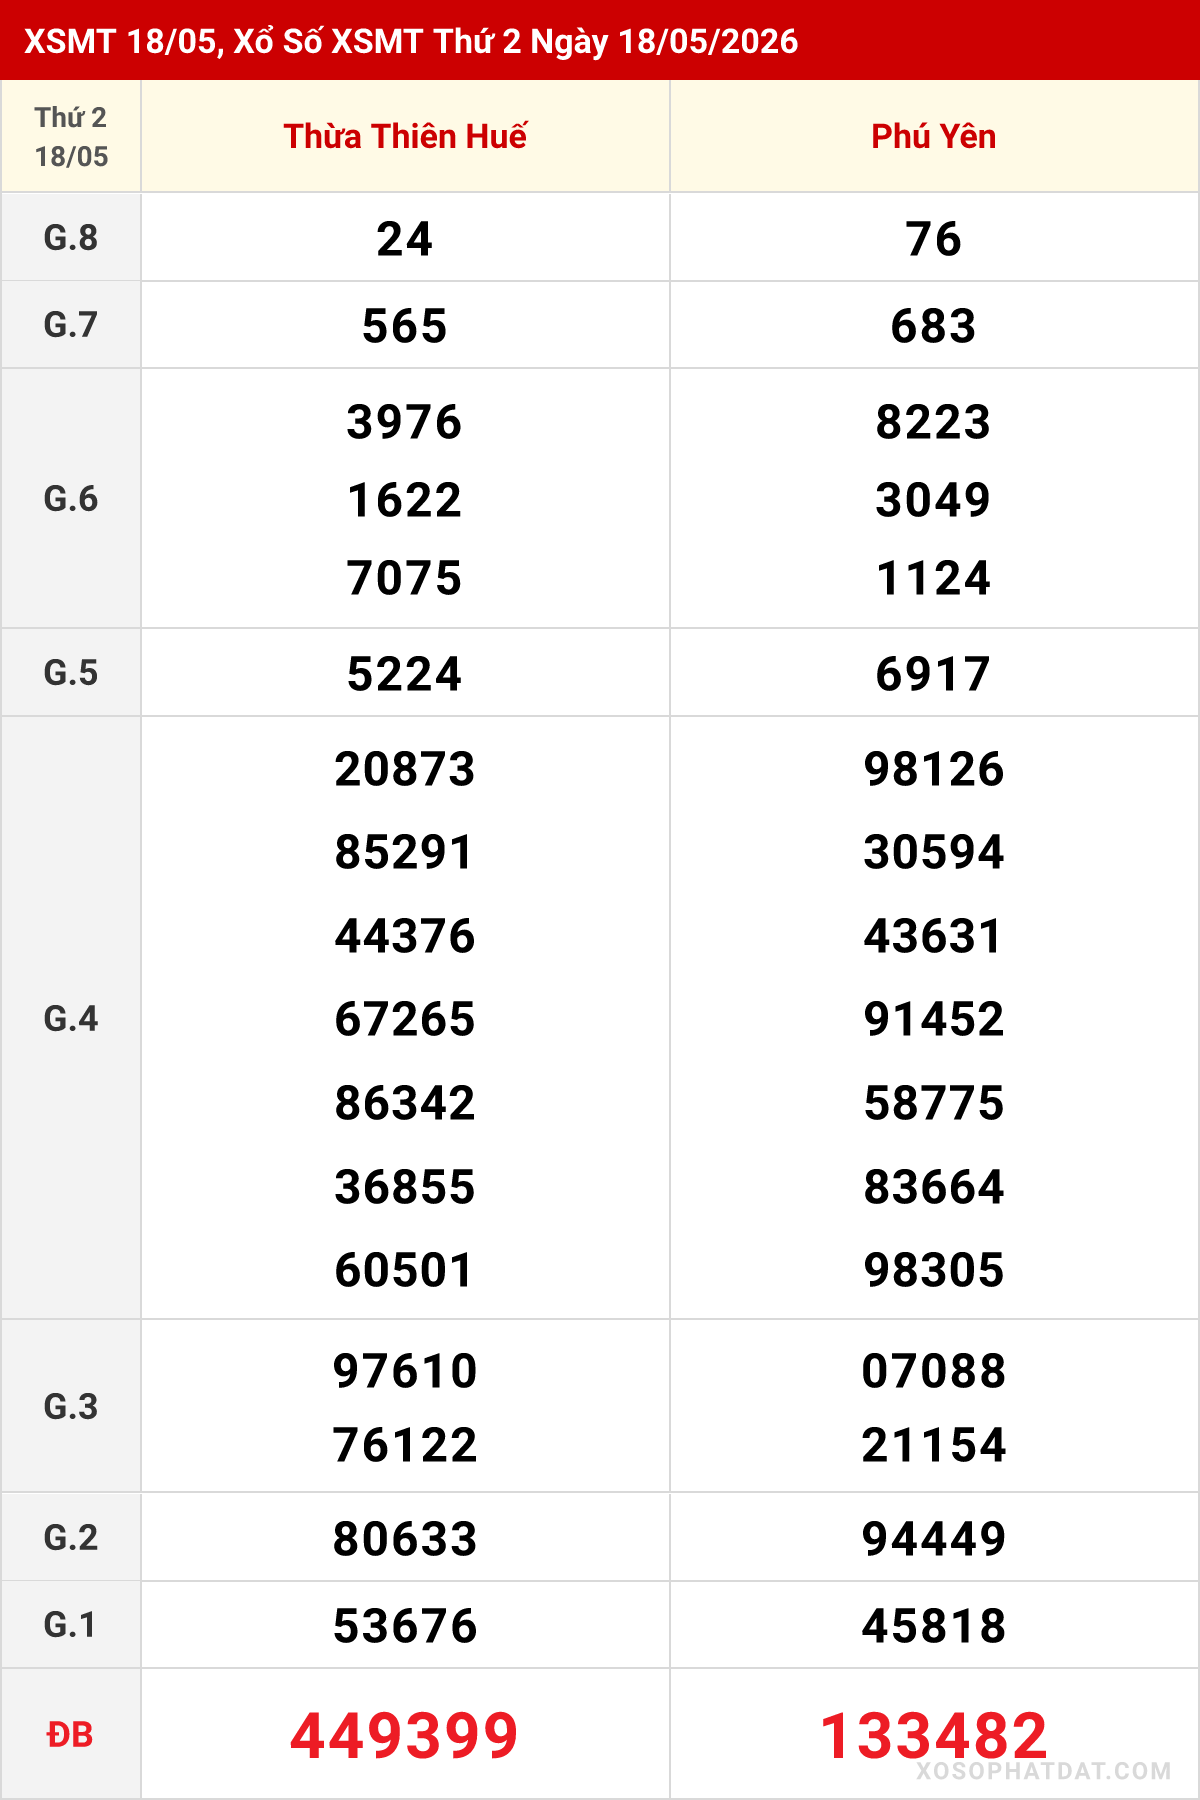Image resolution: width=1200 pixels, height=1800 pixels.
Task: Click G.1 result 53676
Action: (405, 1625)
